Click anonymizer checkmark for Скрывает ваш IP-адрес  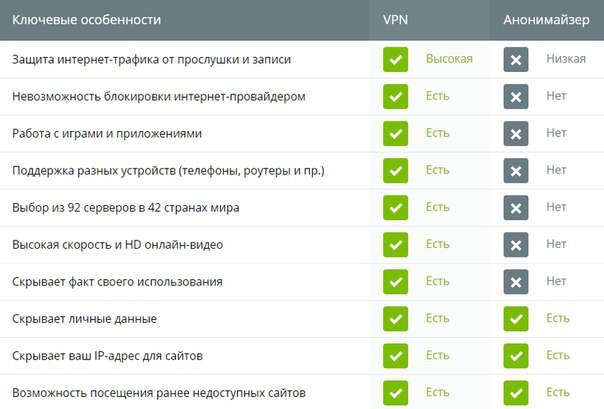(516, 356)
